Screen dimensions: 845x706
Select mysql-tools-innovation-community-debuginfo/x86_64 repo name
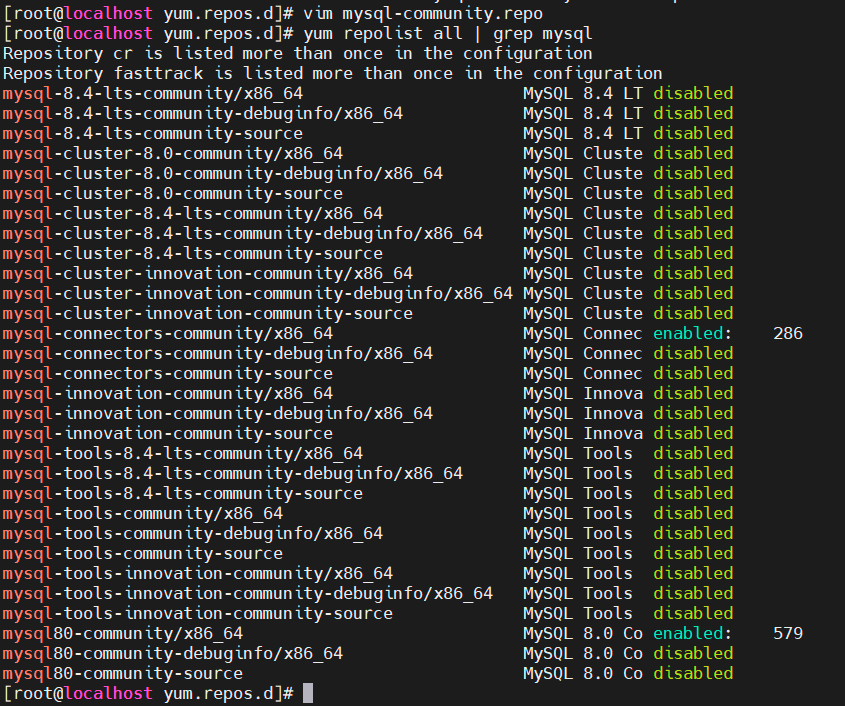pos(248,592)
